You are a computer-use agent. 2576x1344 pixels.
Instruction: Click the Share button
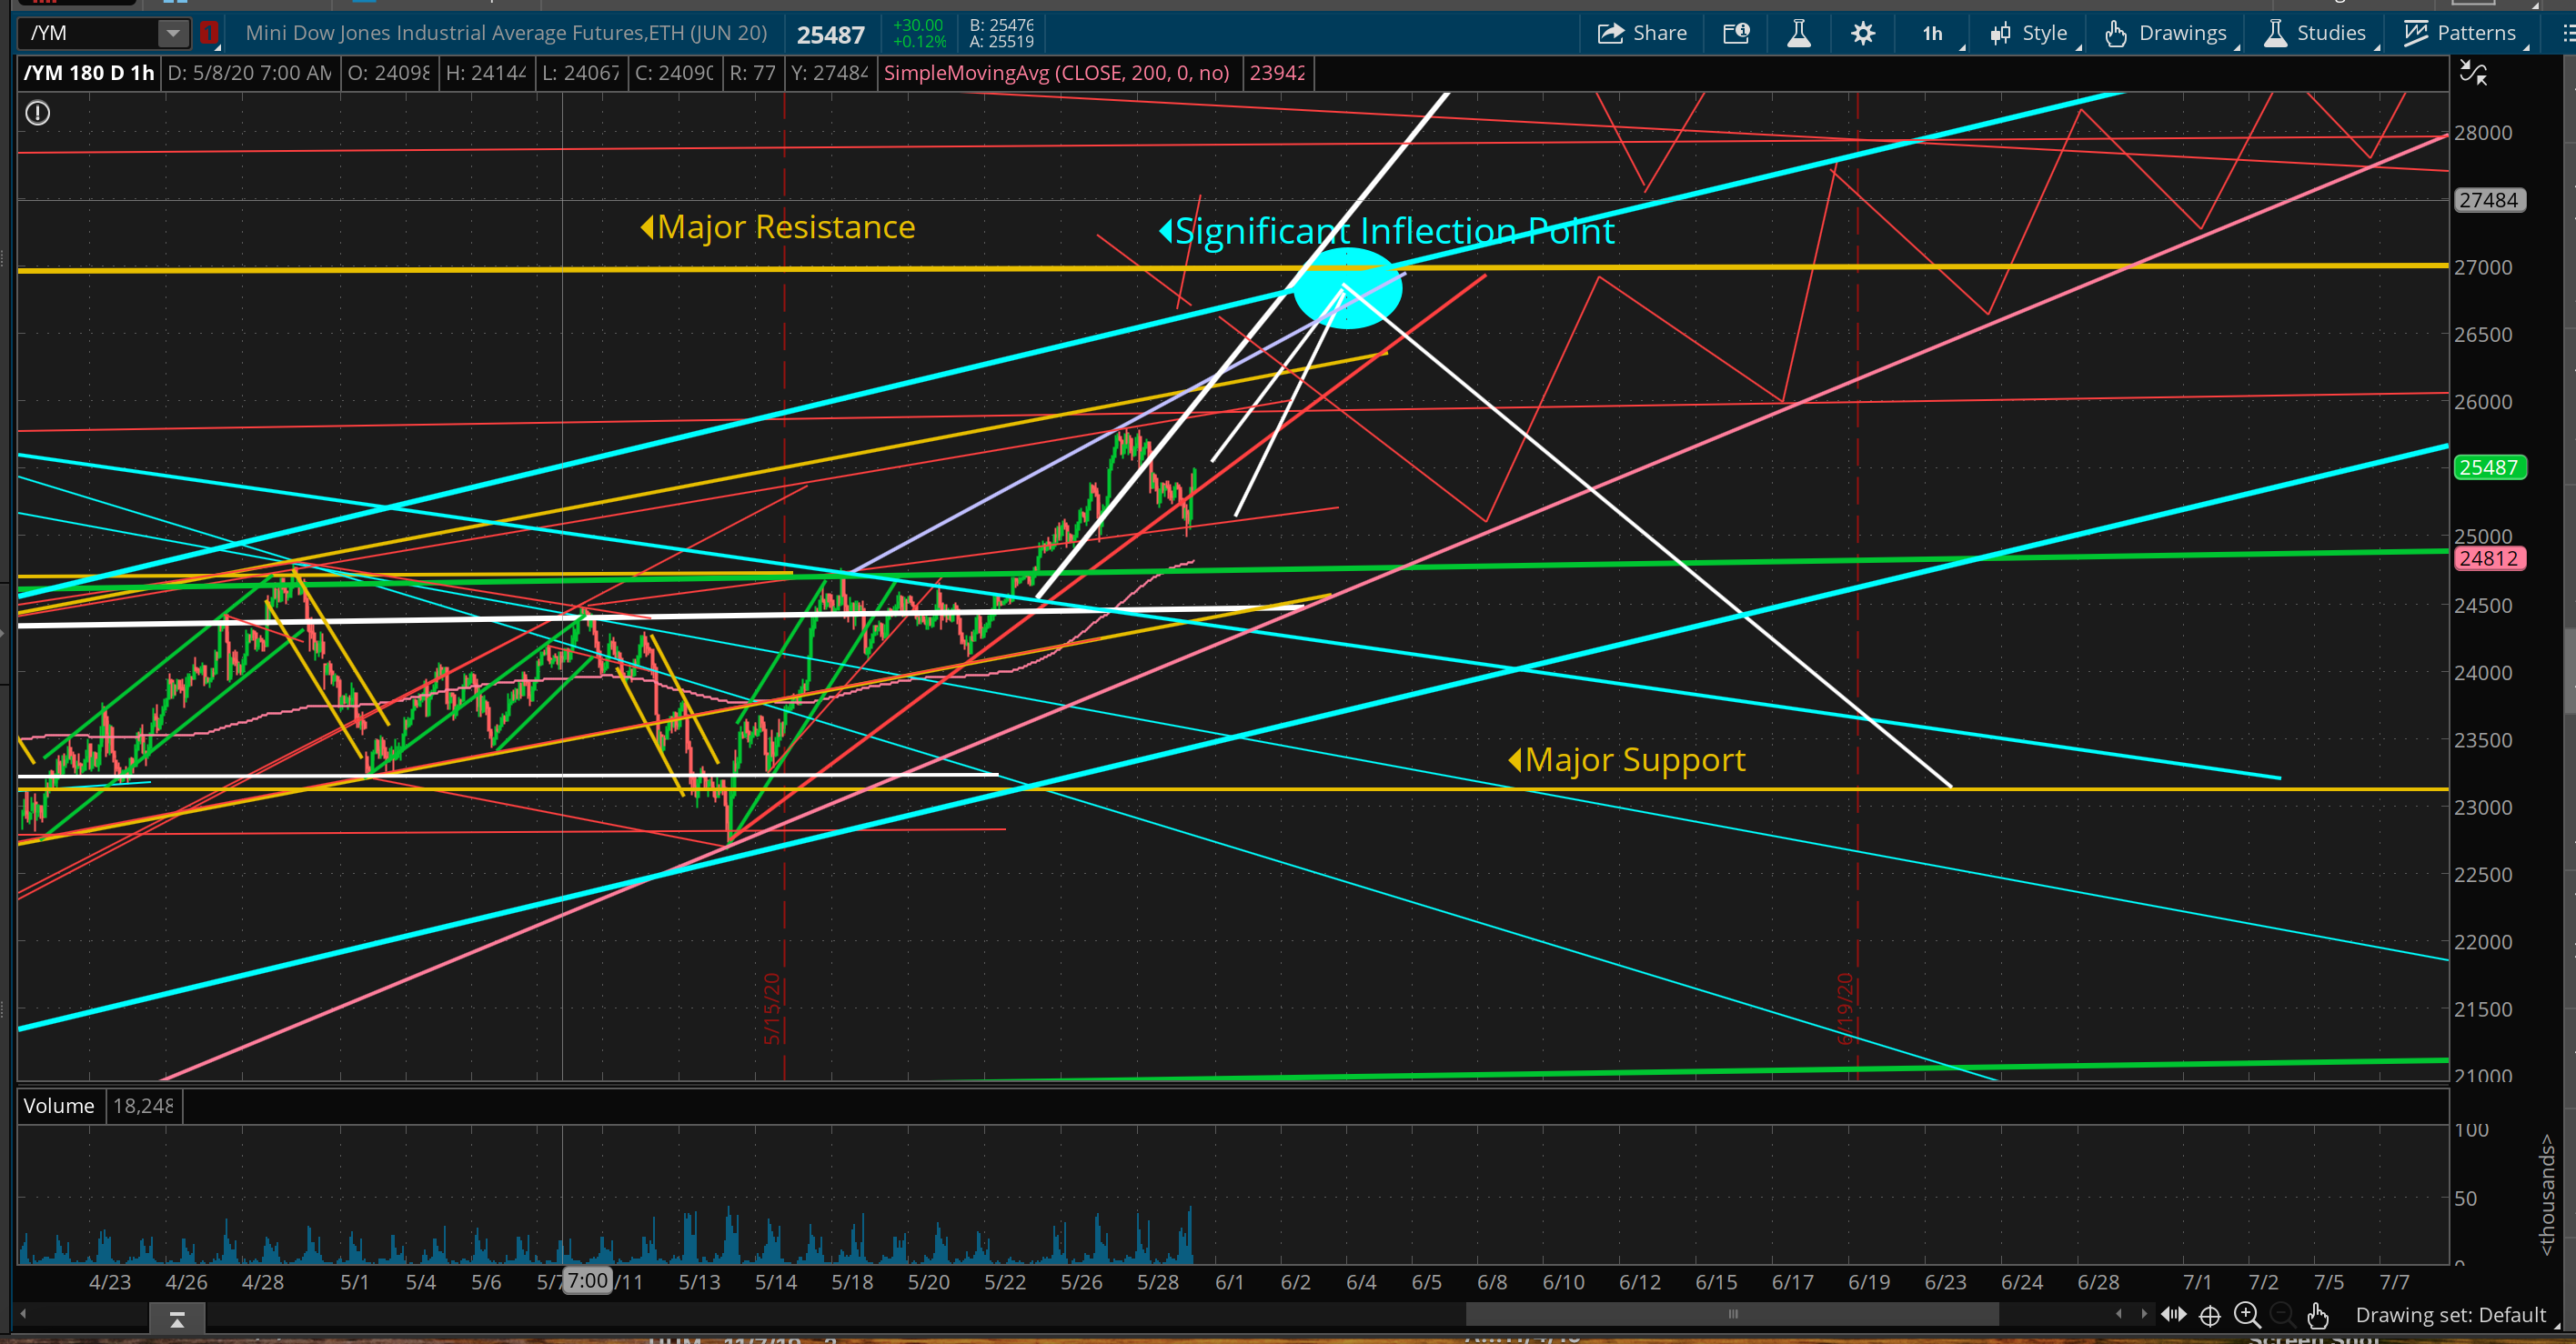click(x=1642, y=33)
